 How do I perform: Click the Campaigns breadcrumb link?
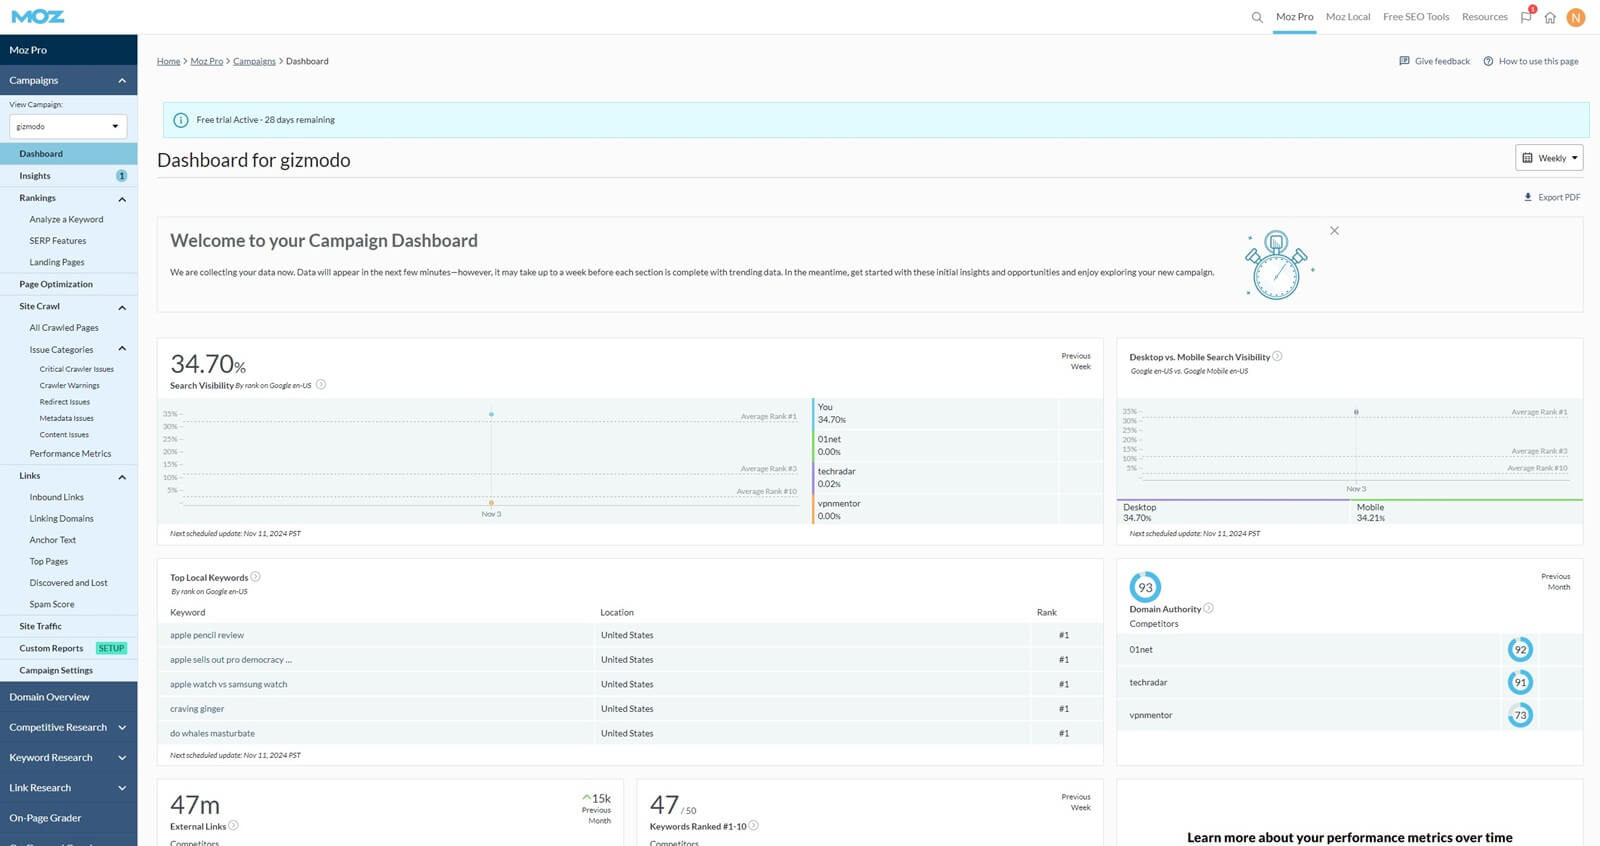pos(254,61)
